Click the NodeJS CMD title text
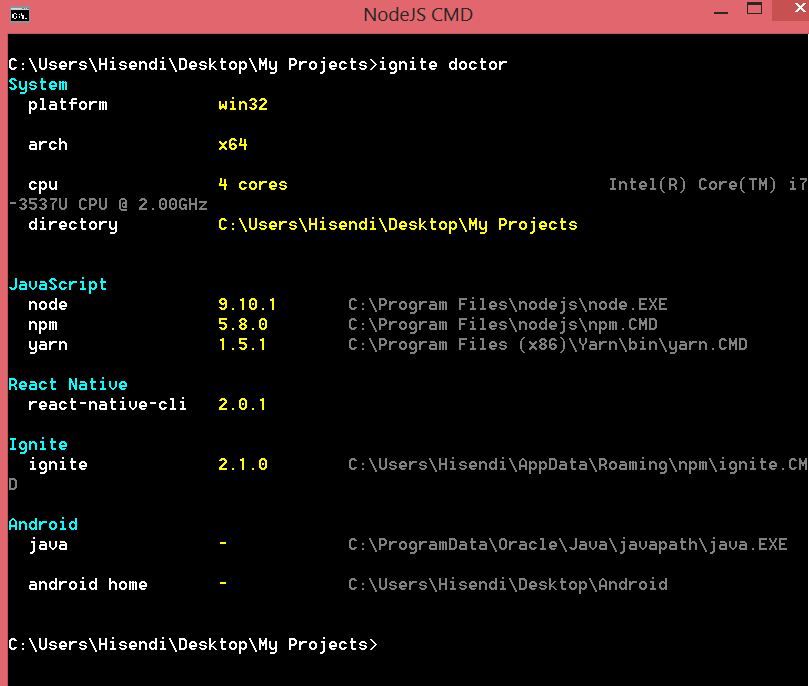 418,15
